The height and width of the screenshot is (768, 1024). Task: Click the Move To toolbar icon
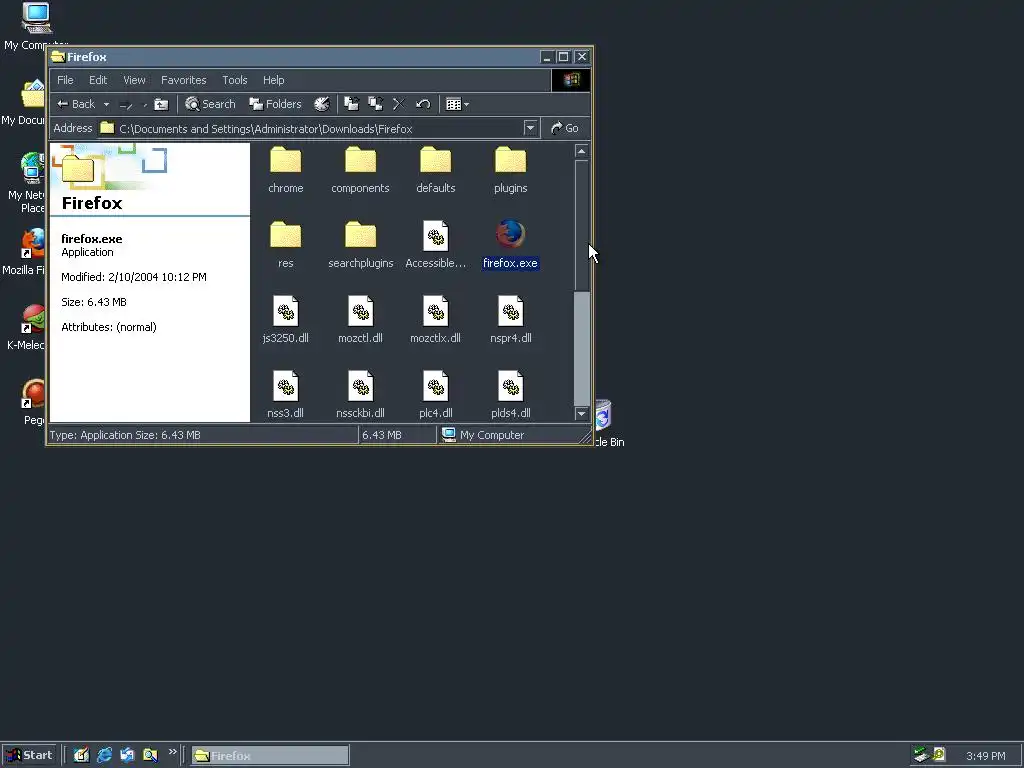[x=352, y=104]
